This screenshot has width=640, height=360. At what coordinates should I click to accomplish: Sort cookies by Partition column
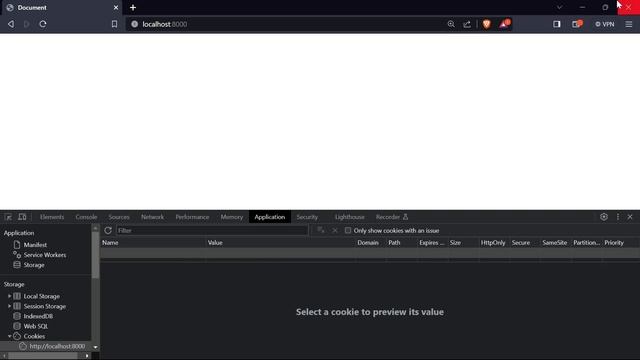tap(587, 242)
